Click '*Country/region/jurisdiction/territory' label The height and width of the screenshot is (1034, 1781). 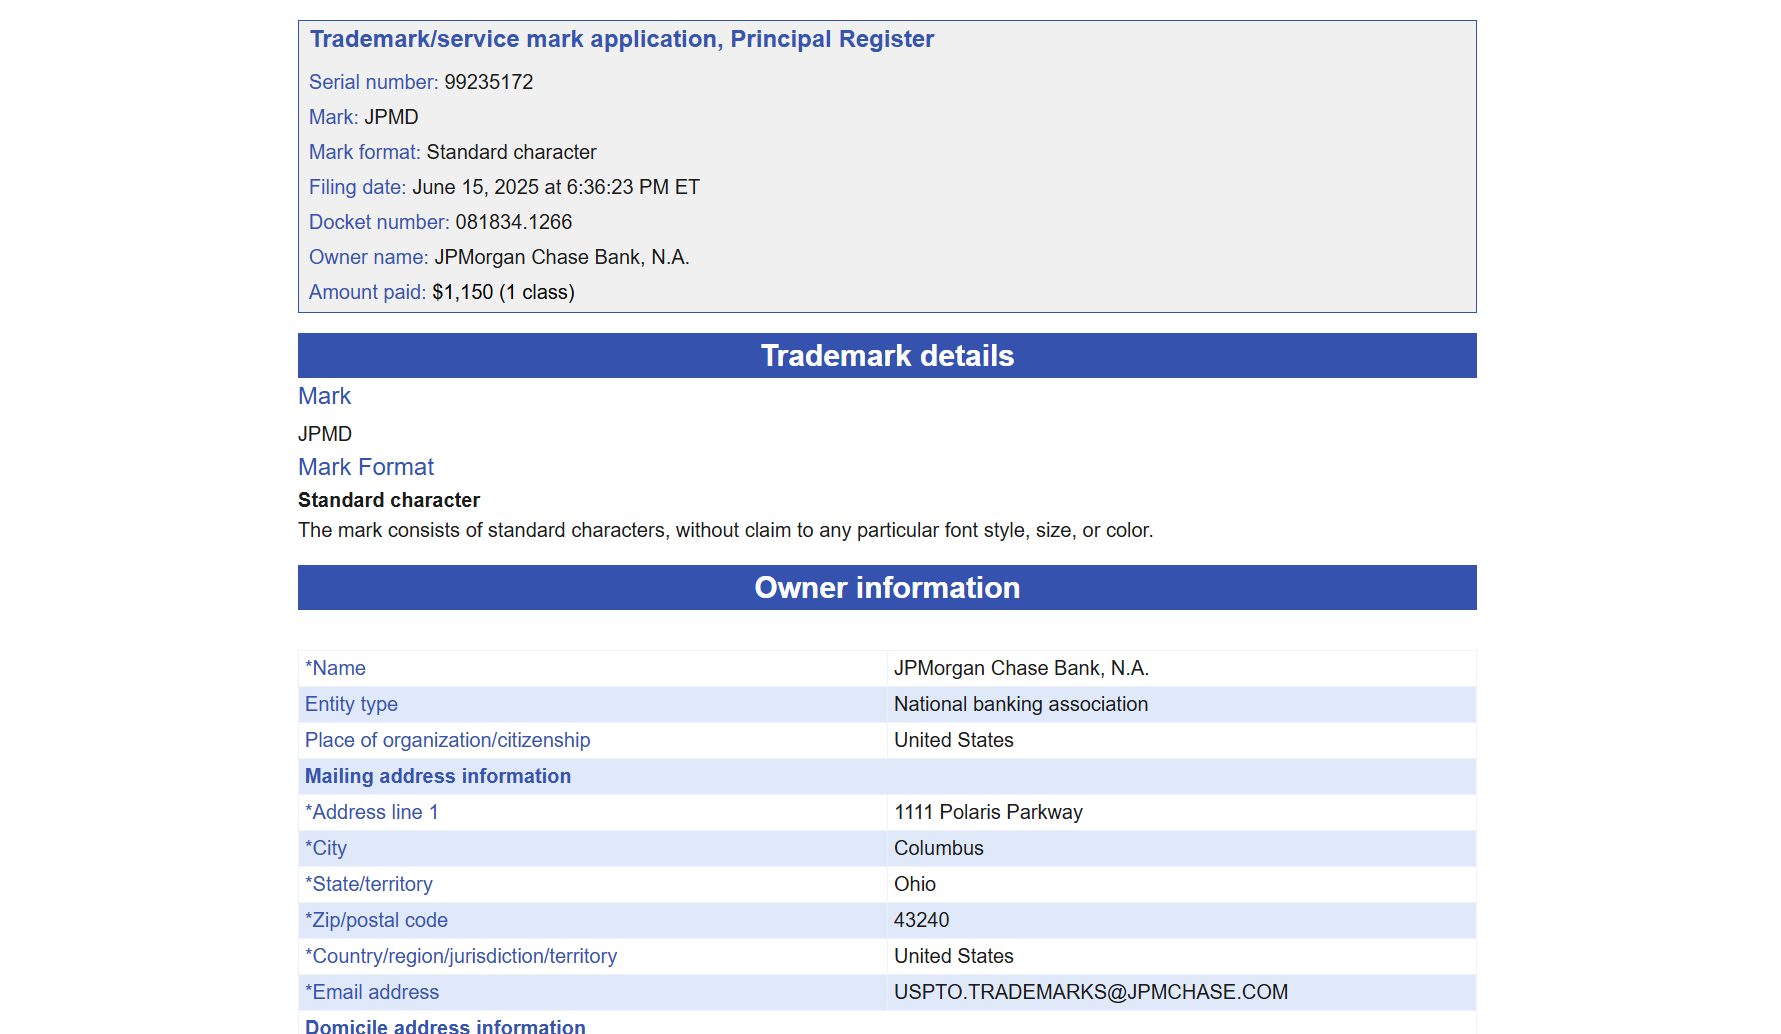click(461, 956)
